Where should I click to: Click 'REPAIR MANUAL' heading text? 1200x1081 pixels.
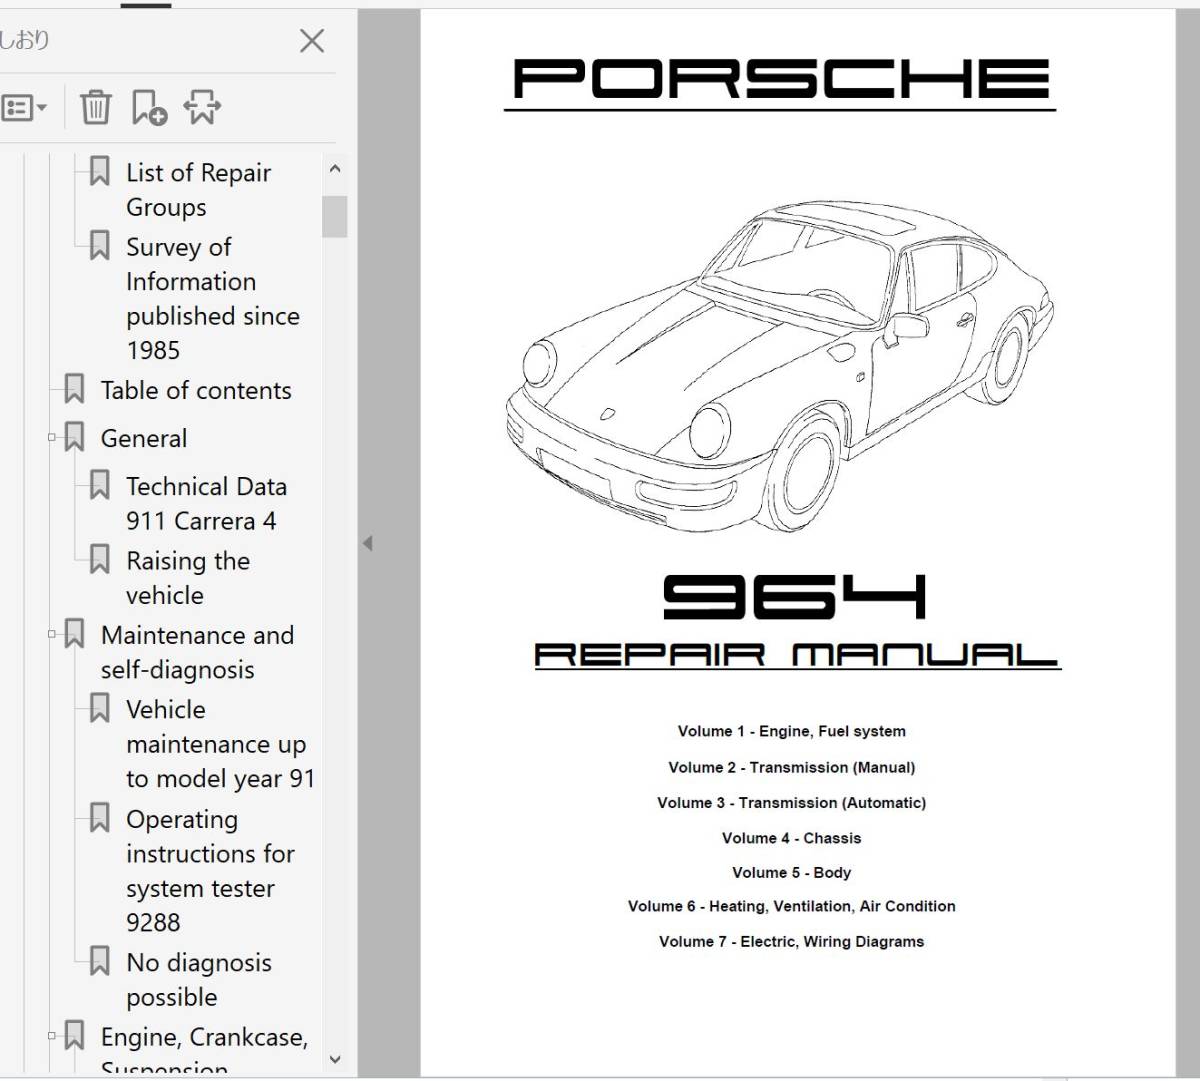(796, 656)
